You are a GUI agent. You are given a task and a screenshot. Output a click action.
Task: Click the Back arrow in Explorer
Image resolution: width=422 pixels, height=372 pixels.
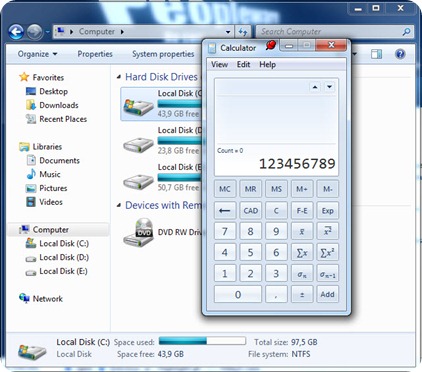(16, 32)
